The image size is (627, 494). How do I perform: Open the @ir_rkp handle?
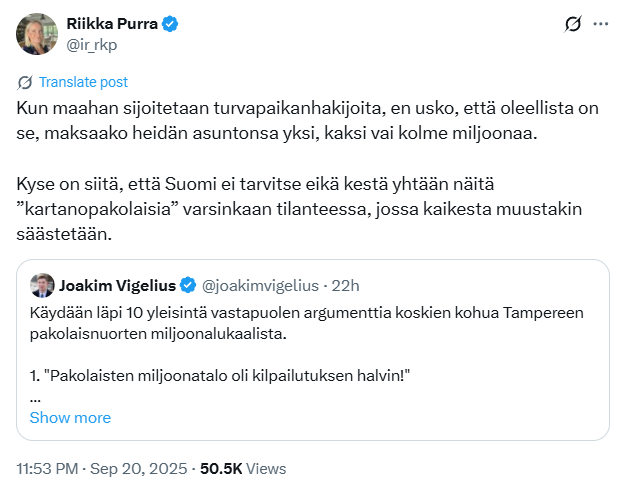coord(94,43)
